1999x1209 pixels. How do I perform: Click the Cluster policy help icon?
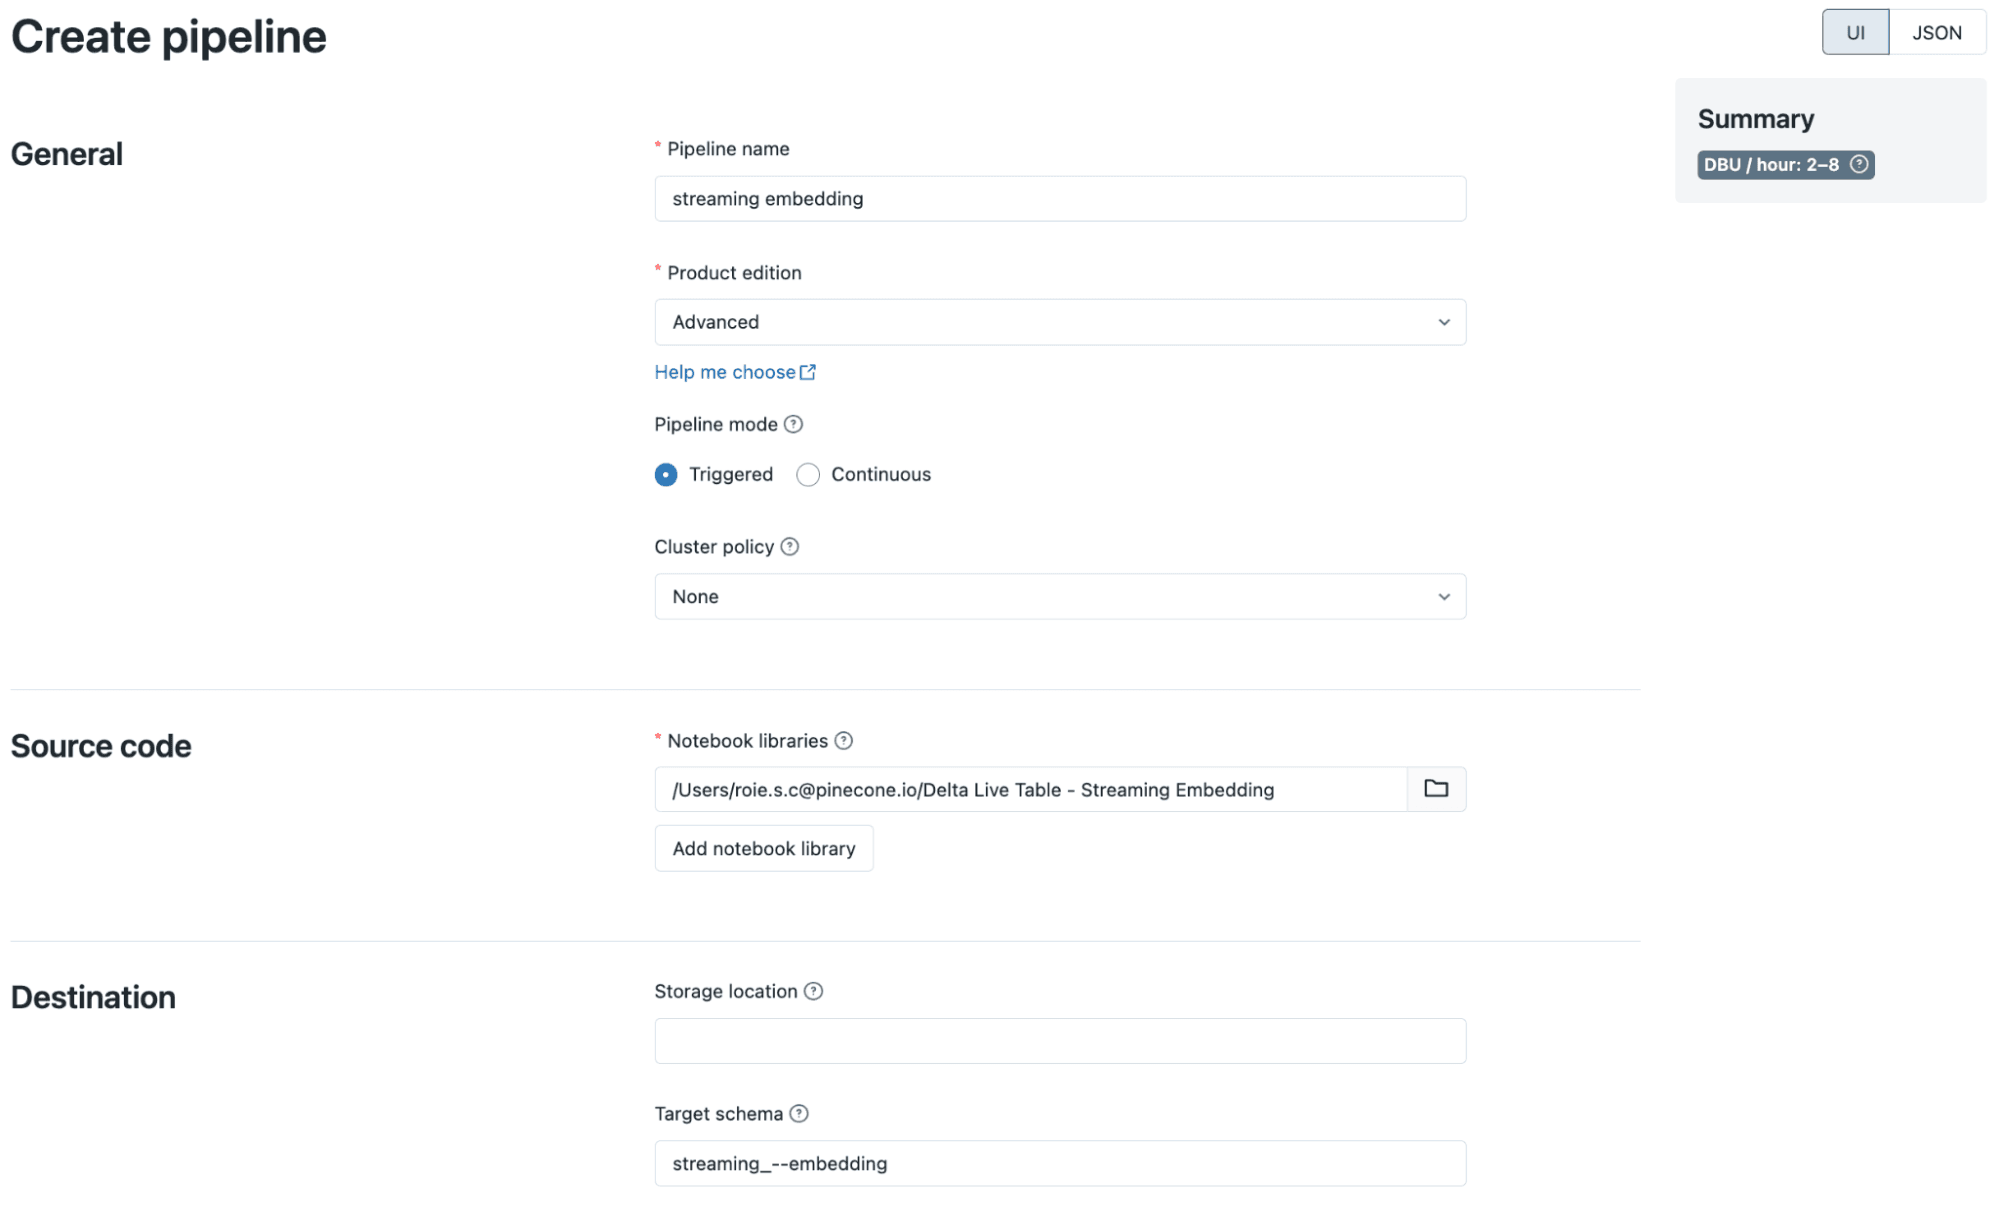point(789,546)
